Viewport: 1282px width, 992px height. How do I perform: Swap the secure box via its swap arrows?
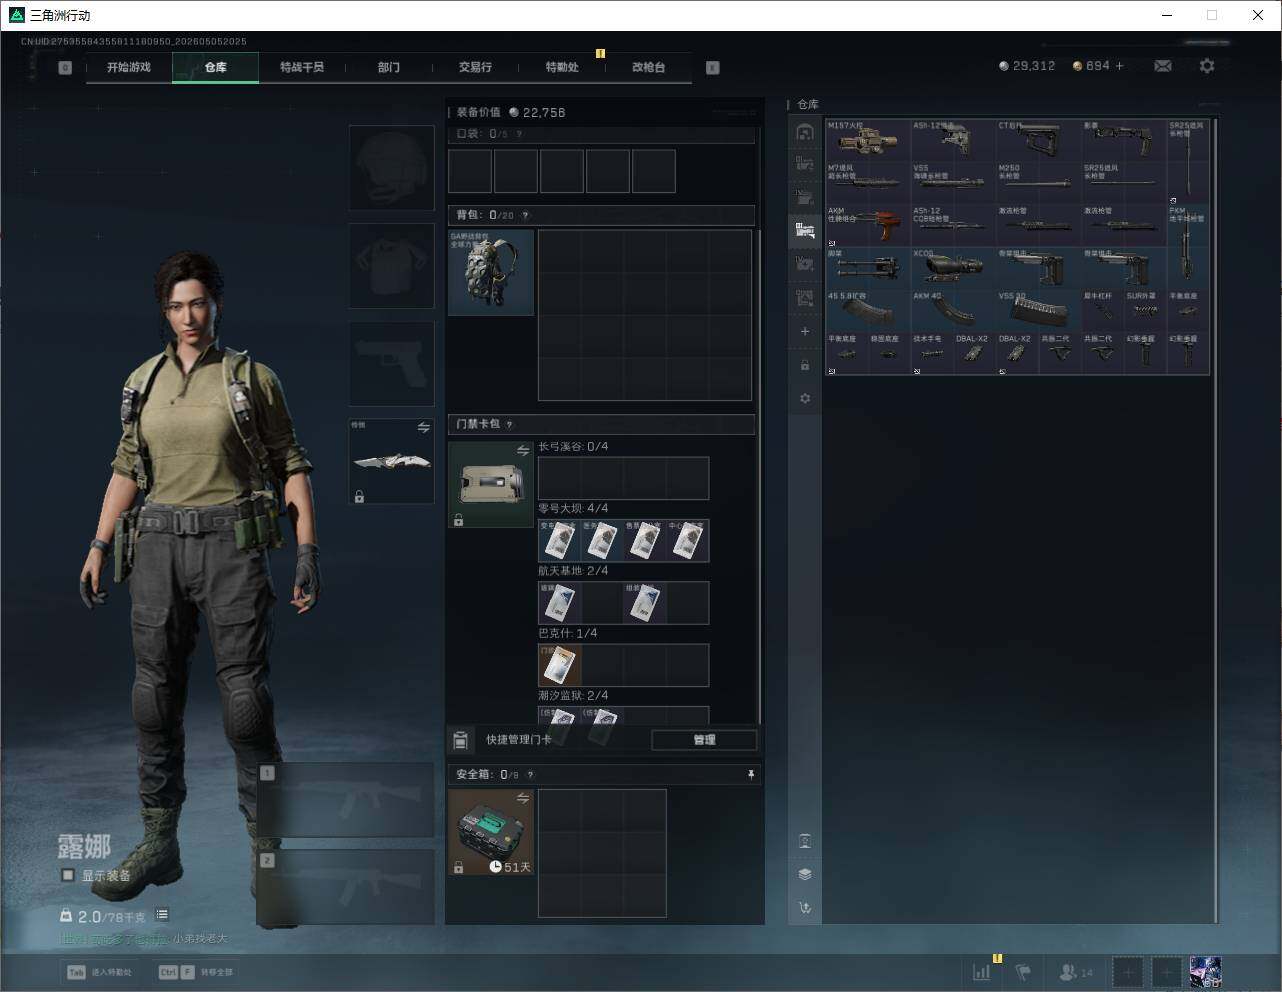522,798
